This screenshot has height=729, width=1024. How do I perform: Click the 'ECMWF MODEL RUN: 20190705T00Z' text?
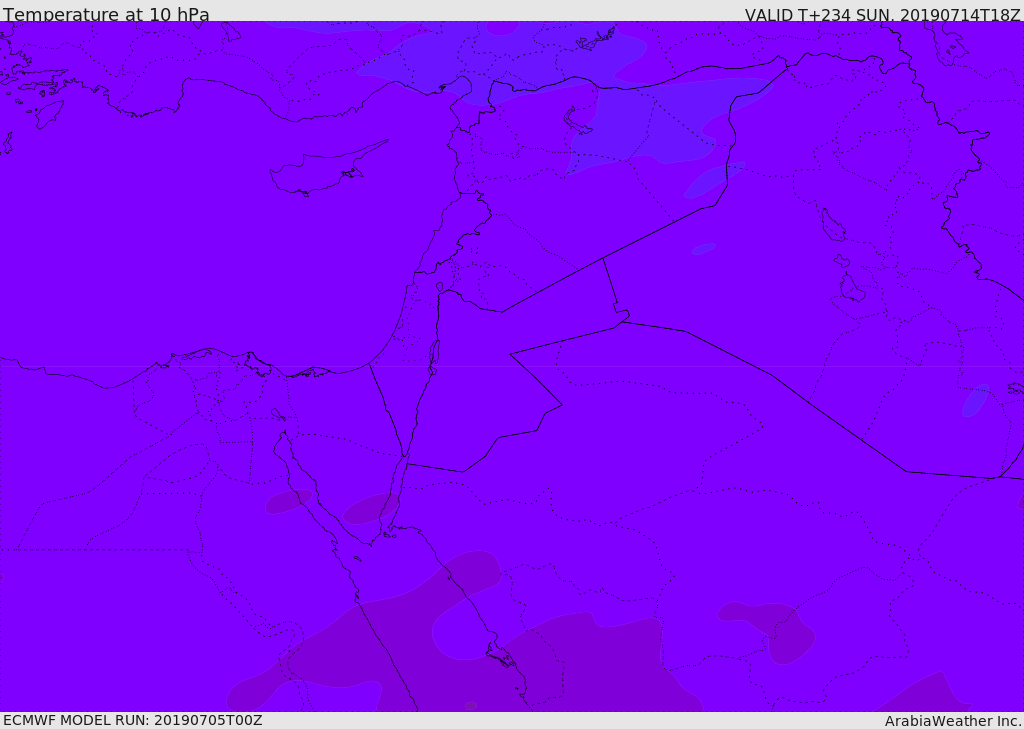pos(133,720)
